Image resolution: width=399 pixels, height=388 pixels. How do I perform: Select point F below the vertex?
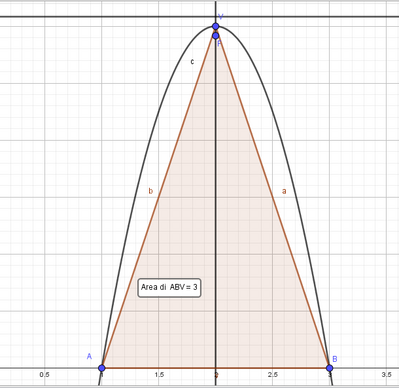(x=216, y=35)
